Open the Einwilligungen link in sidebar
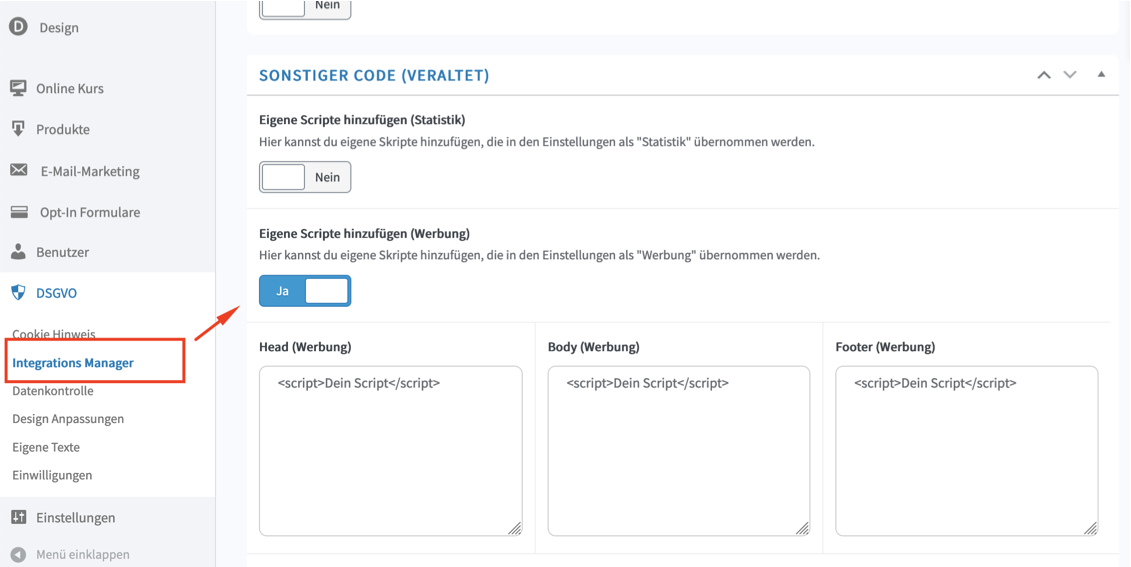1131x567 pixels. pos(52,475)
